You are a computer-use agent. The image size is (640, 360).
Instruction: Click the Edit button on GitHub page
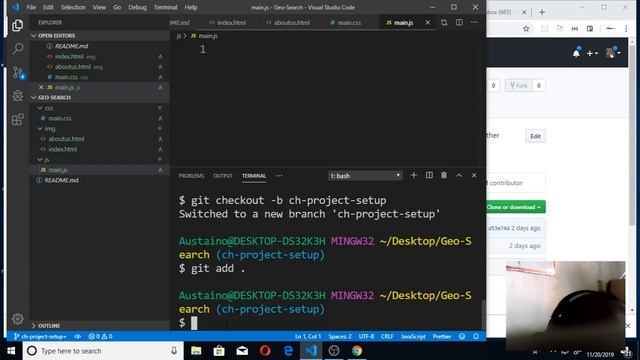pyautogui.click(x=535, y=136)
